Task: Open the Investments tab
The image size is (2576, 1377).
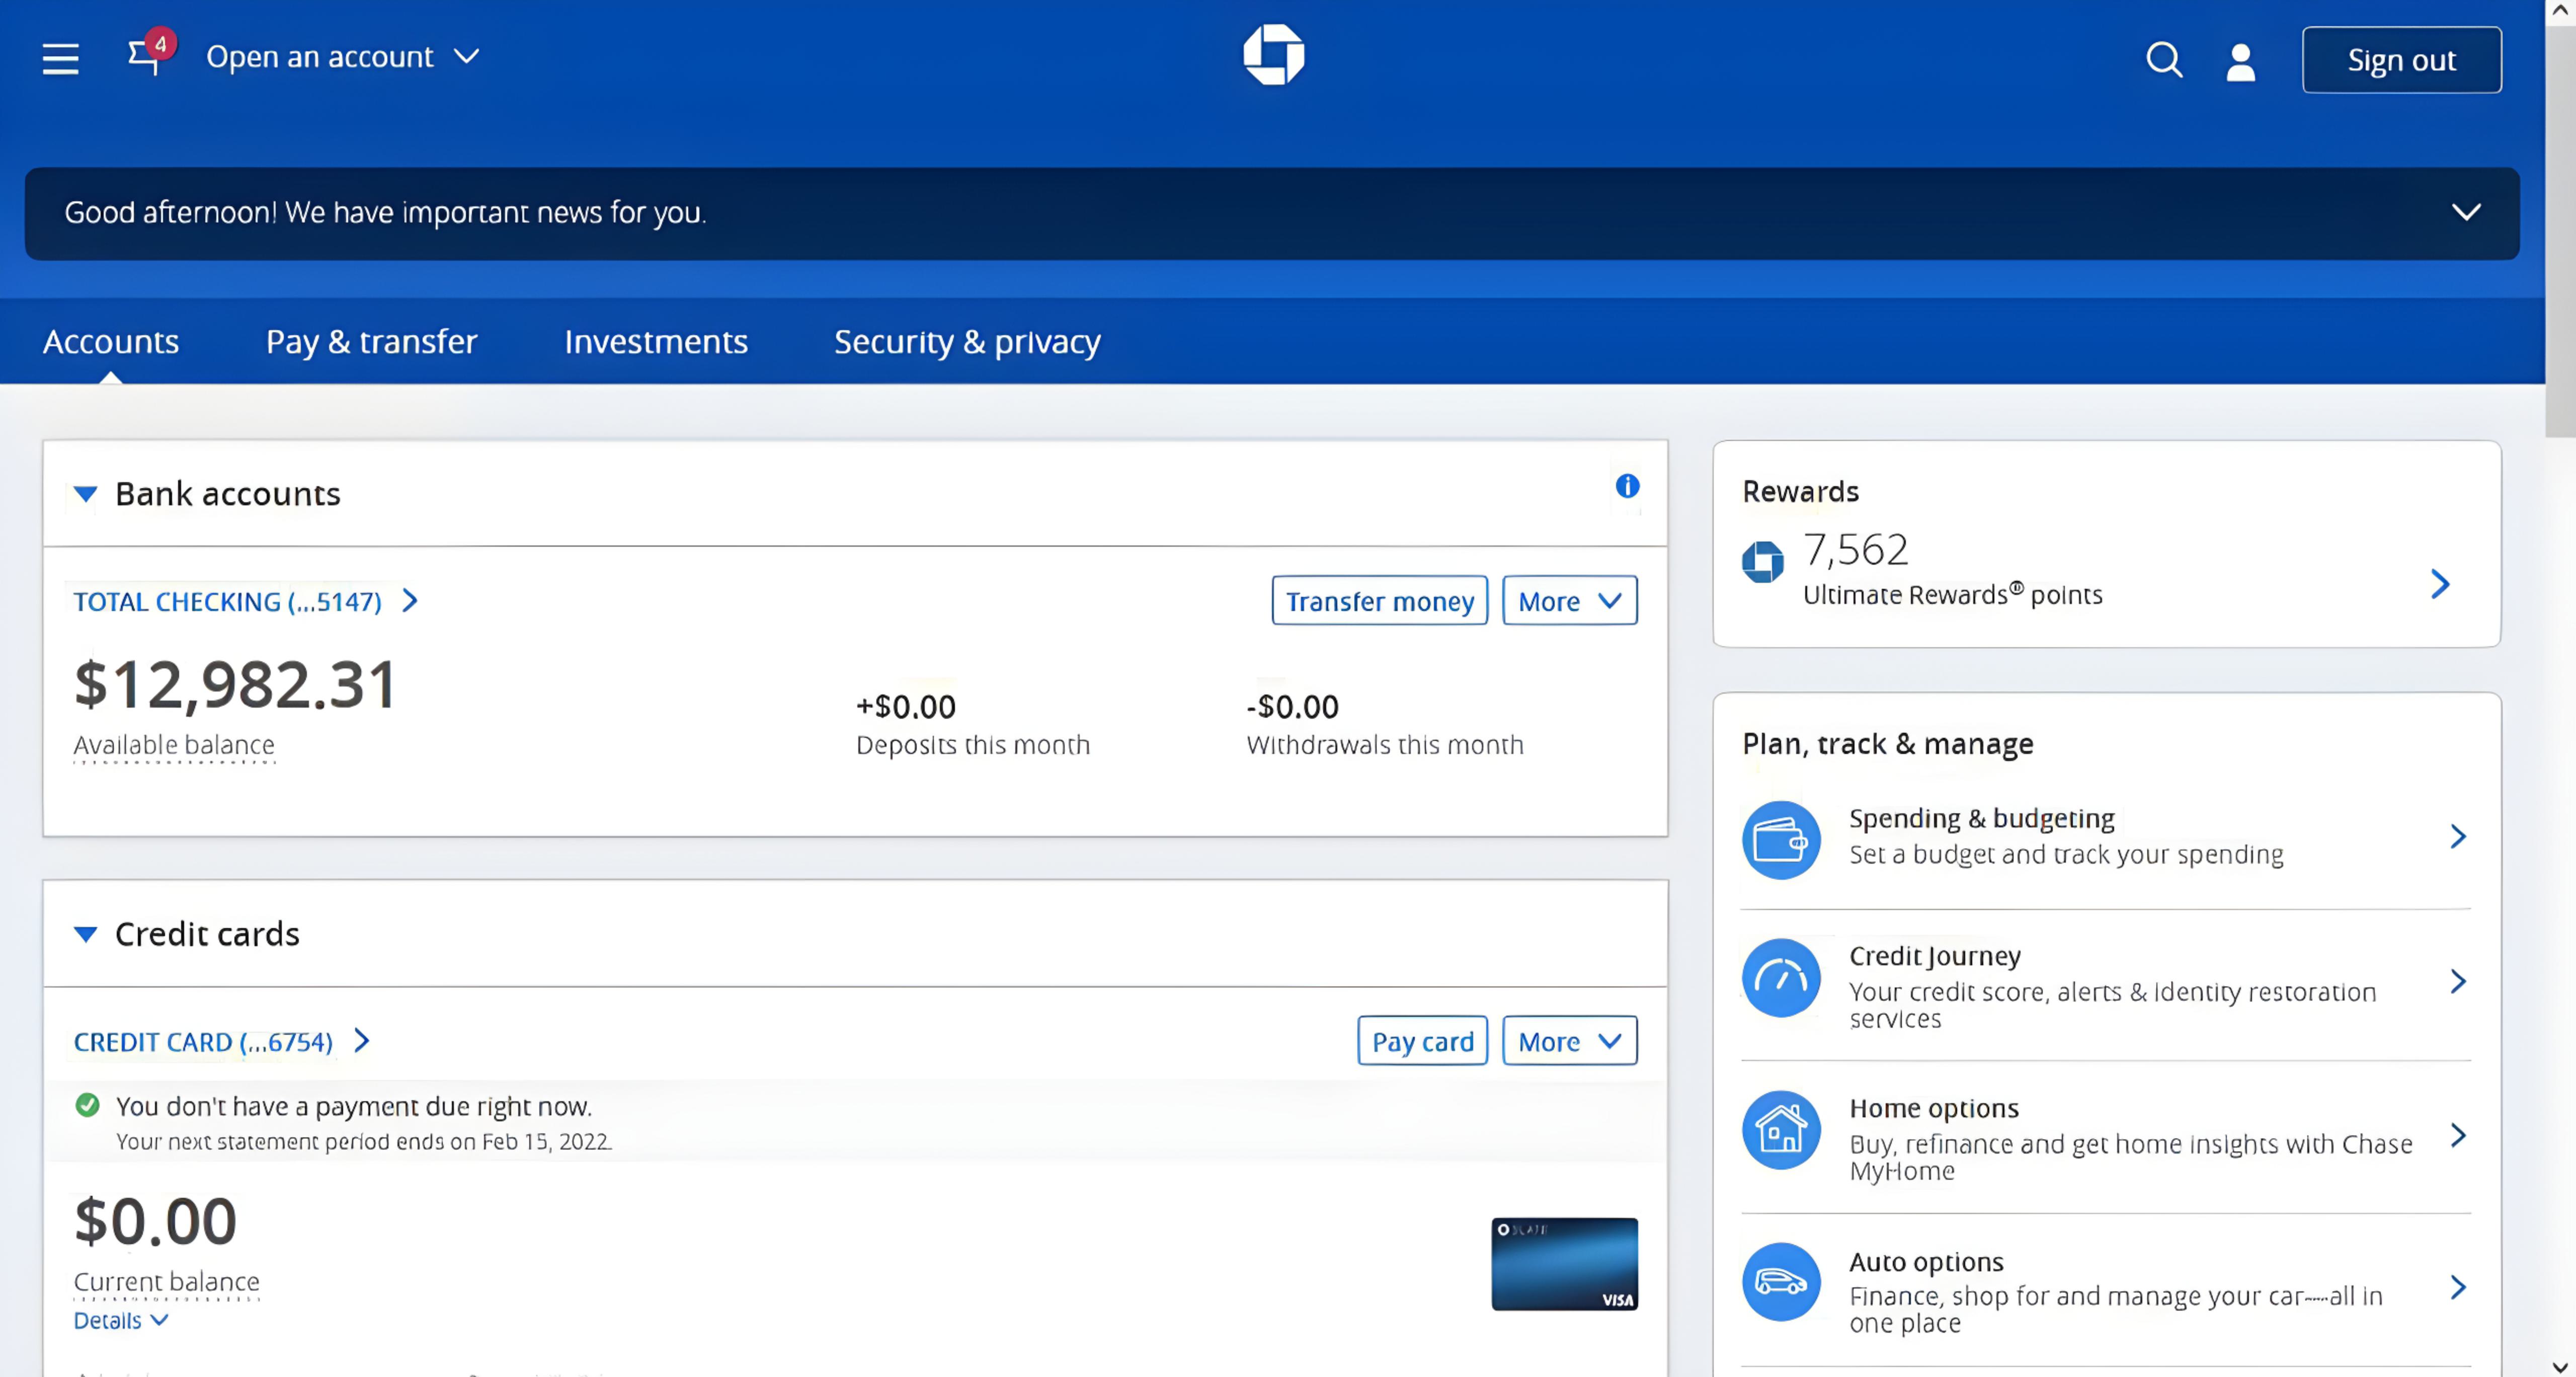Action: [656, 342]
